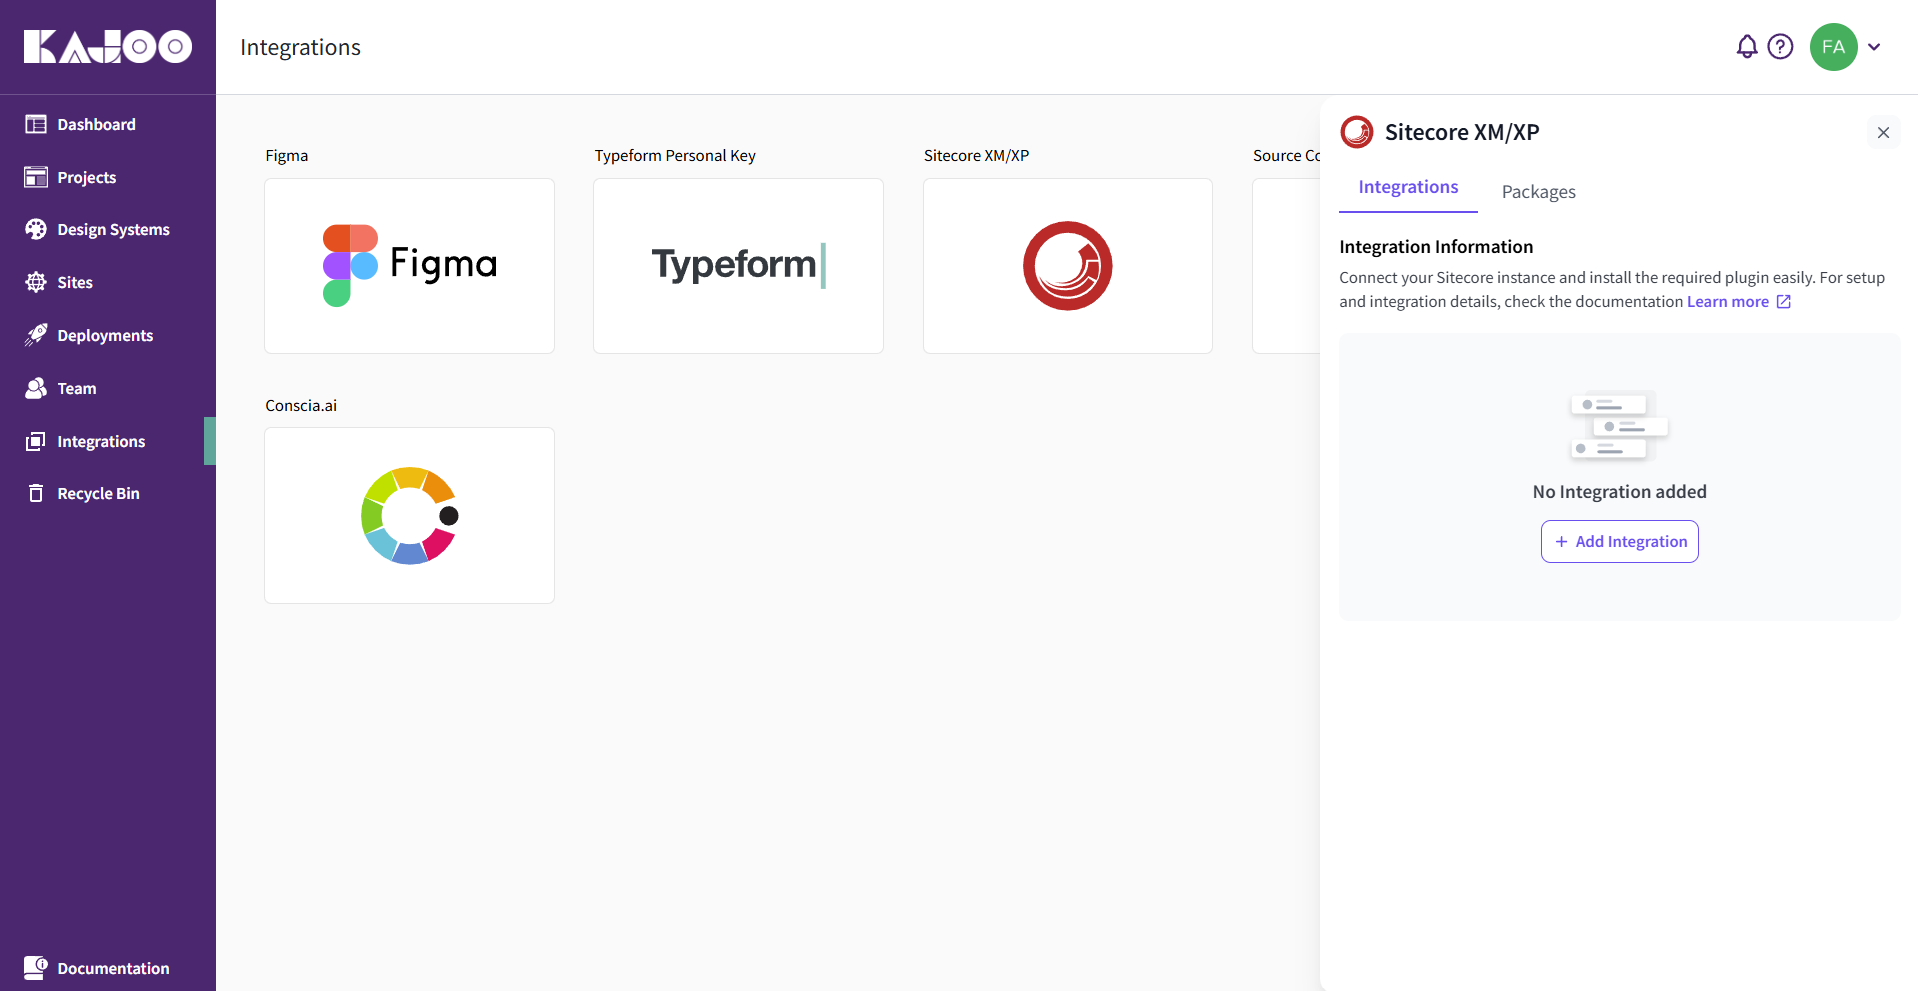
Task: Close the Sitecore XM/XP side panel
Action: 1883,132
